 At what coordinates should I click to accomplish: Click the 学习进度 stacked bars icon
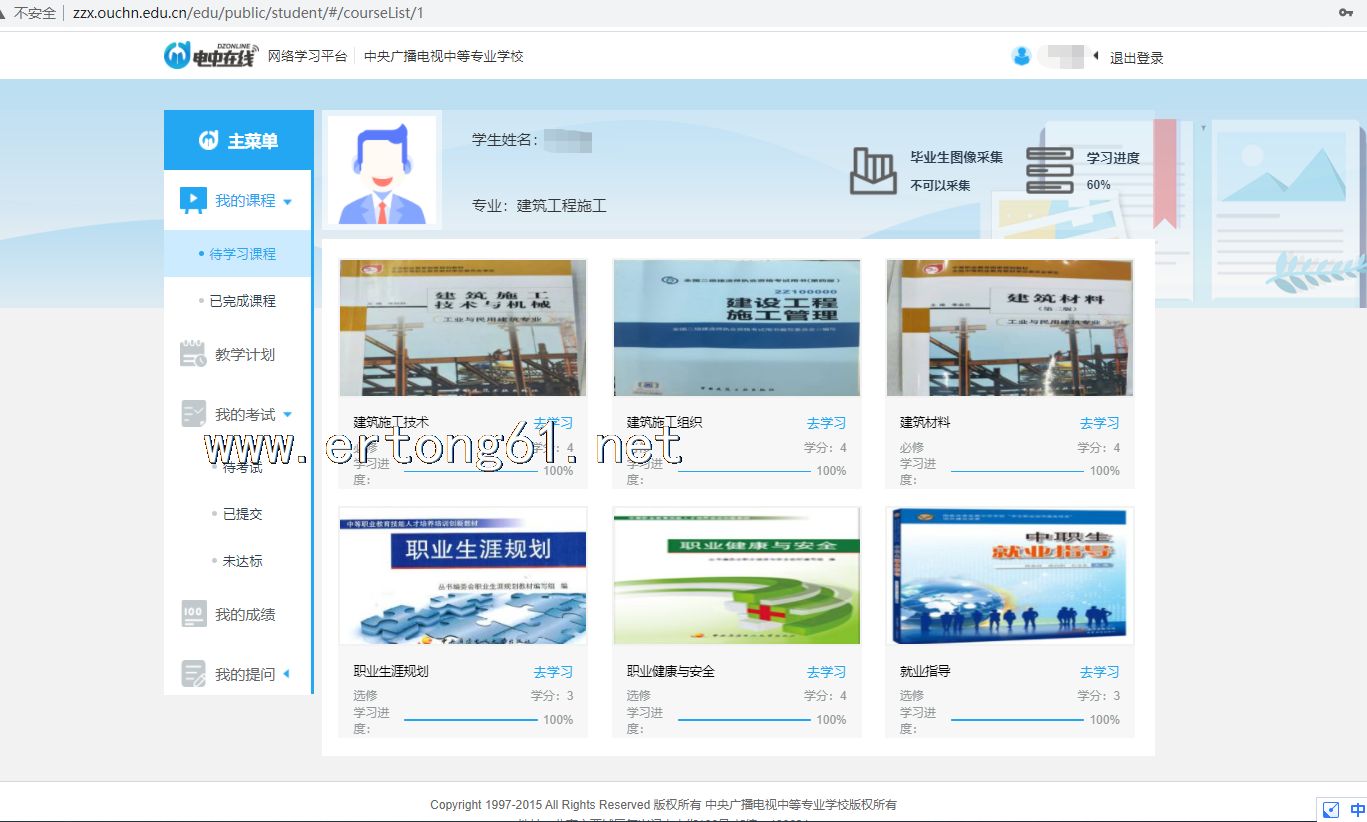tap(1049, 171)
